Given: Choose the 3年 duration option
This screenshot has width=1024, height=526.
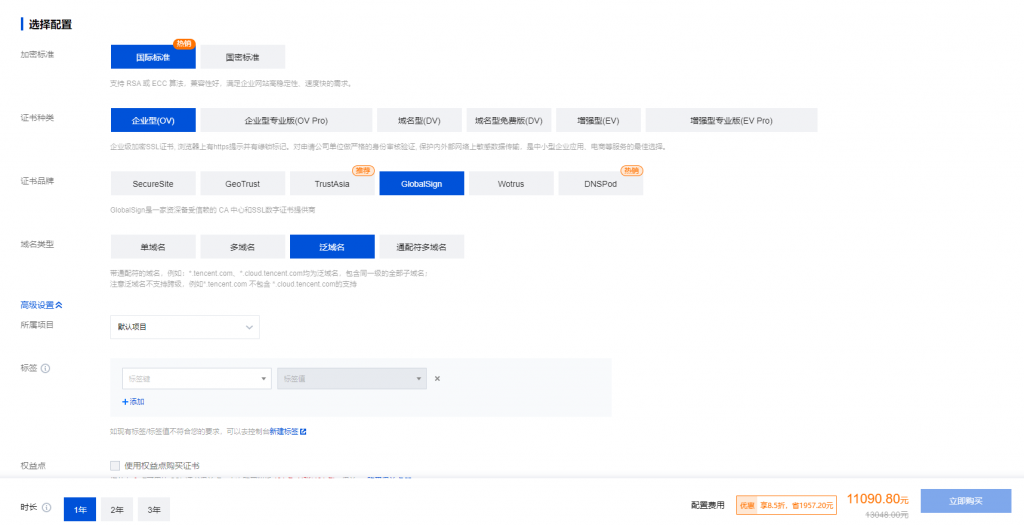Looking at the screenshot, I should click(x=154, y=510).
